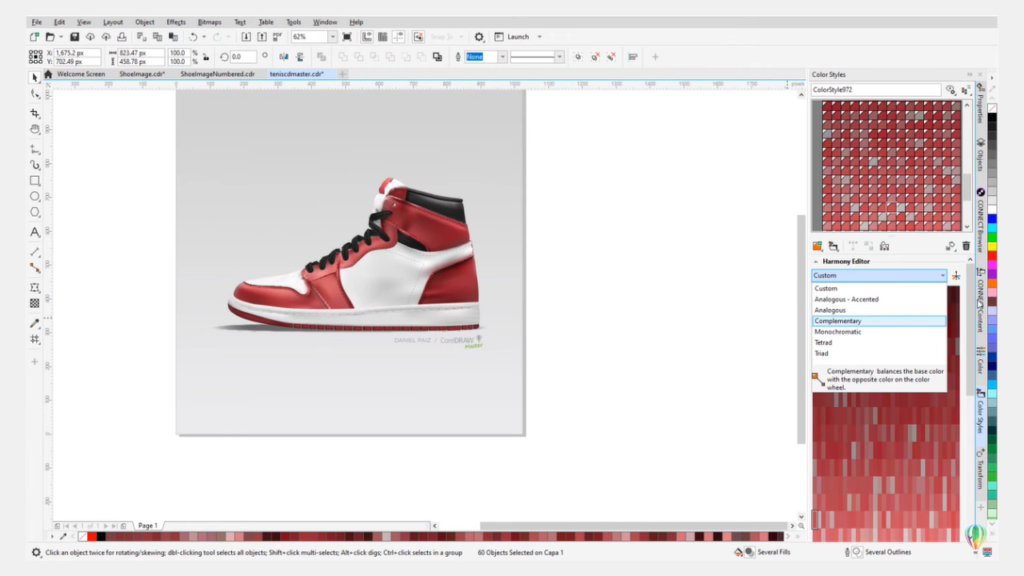The height and width of the screenshot is (576, 1024).
Task: Open the Object menu
Action: click(144, 22)
